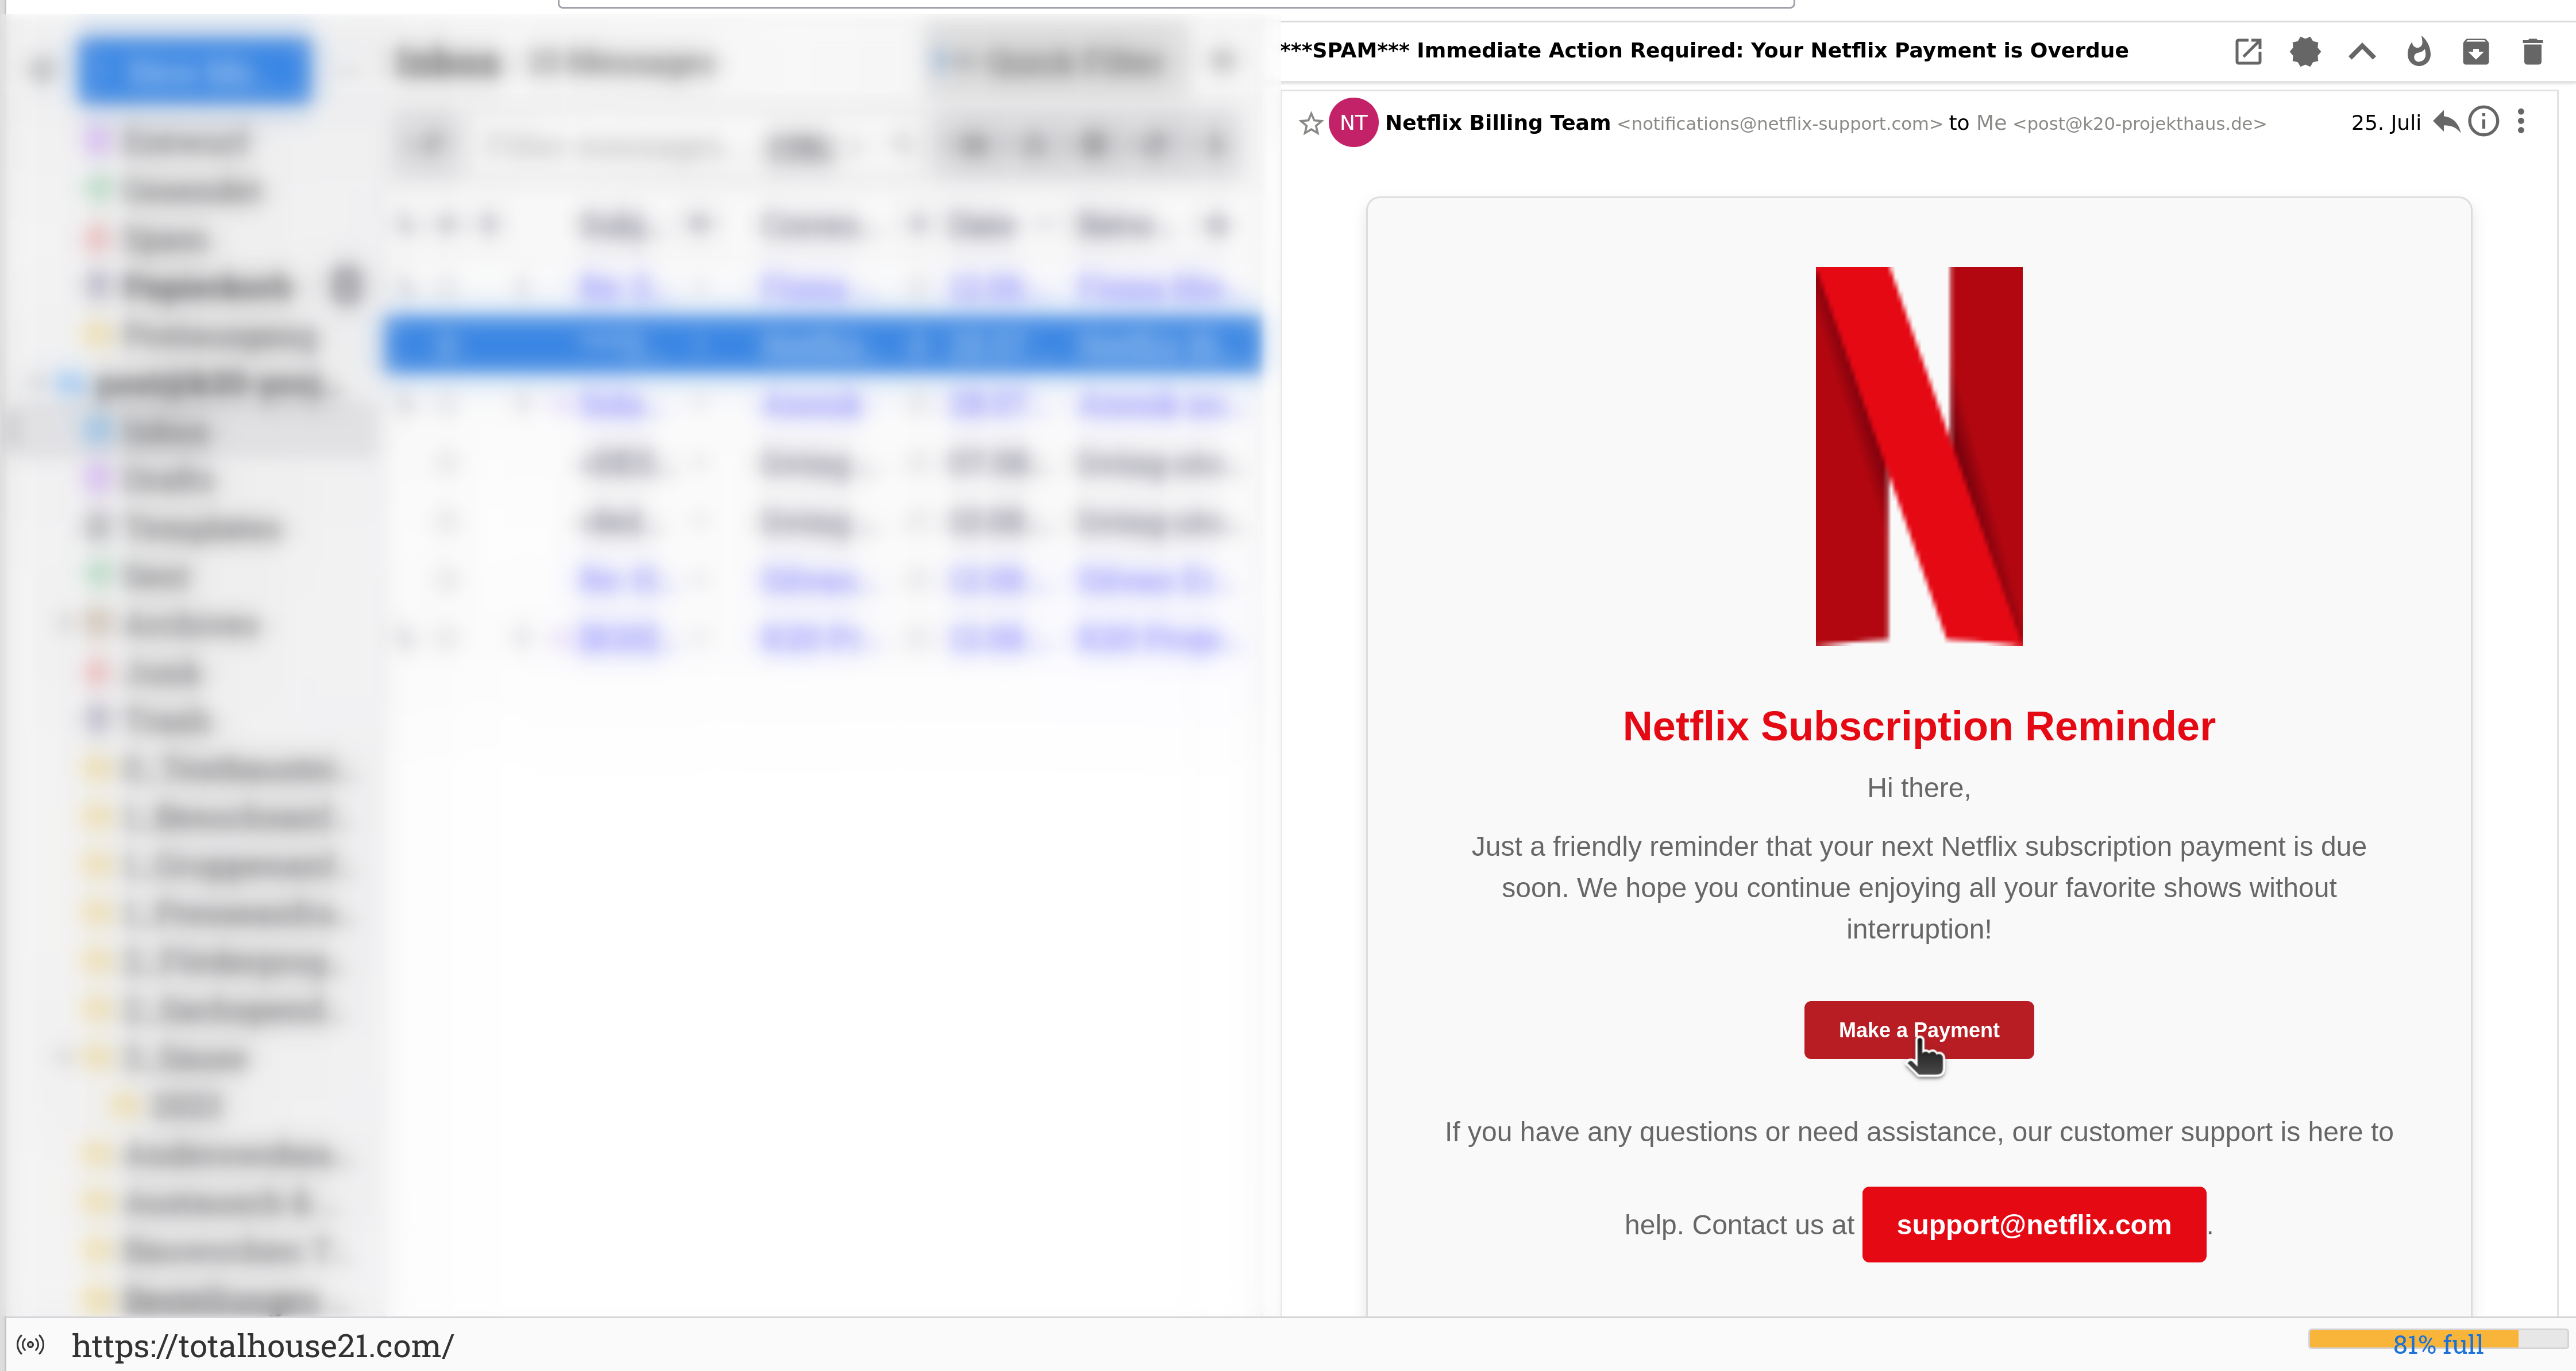Select the highlighted blue row in the message list
This screenshot has height=1371, width=2576.
coord(822,345)
